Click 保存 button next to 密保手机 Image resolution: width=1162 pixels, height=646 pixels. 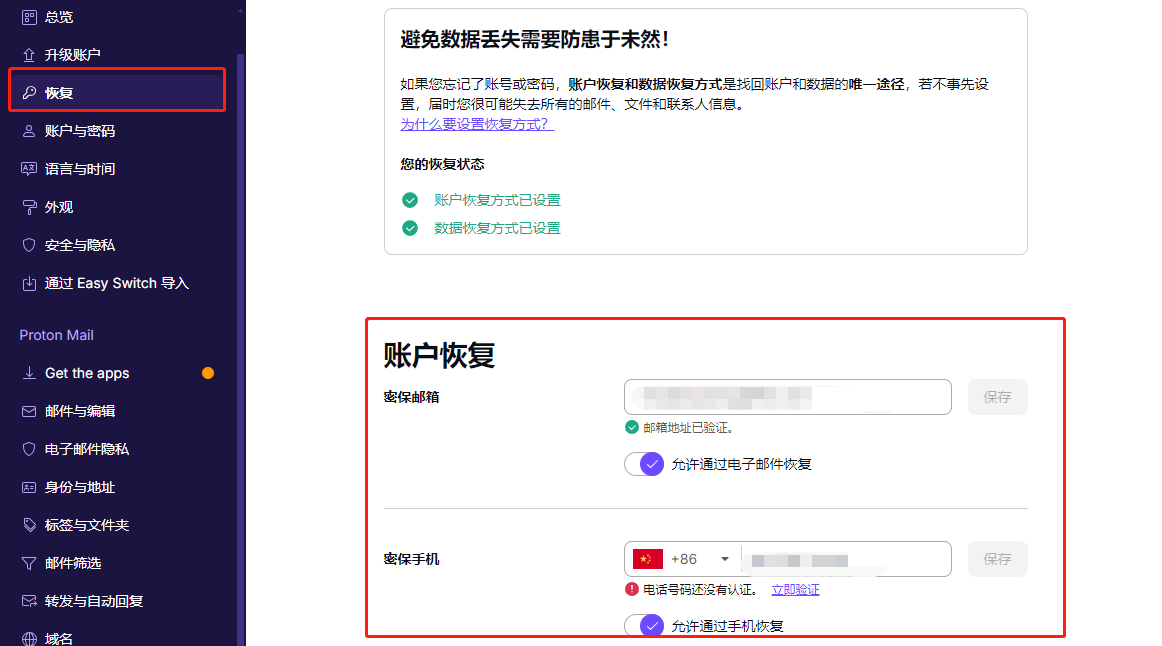coord(997,559)
